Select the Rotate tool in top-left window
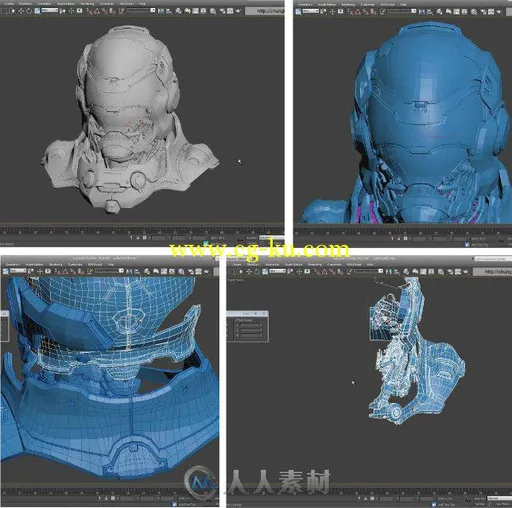Screen dimensions: 512x508 29,11
